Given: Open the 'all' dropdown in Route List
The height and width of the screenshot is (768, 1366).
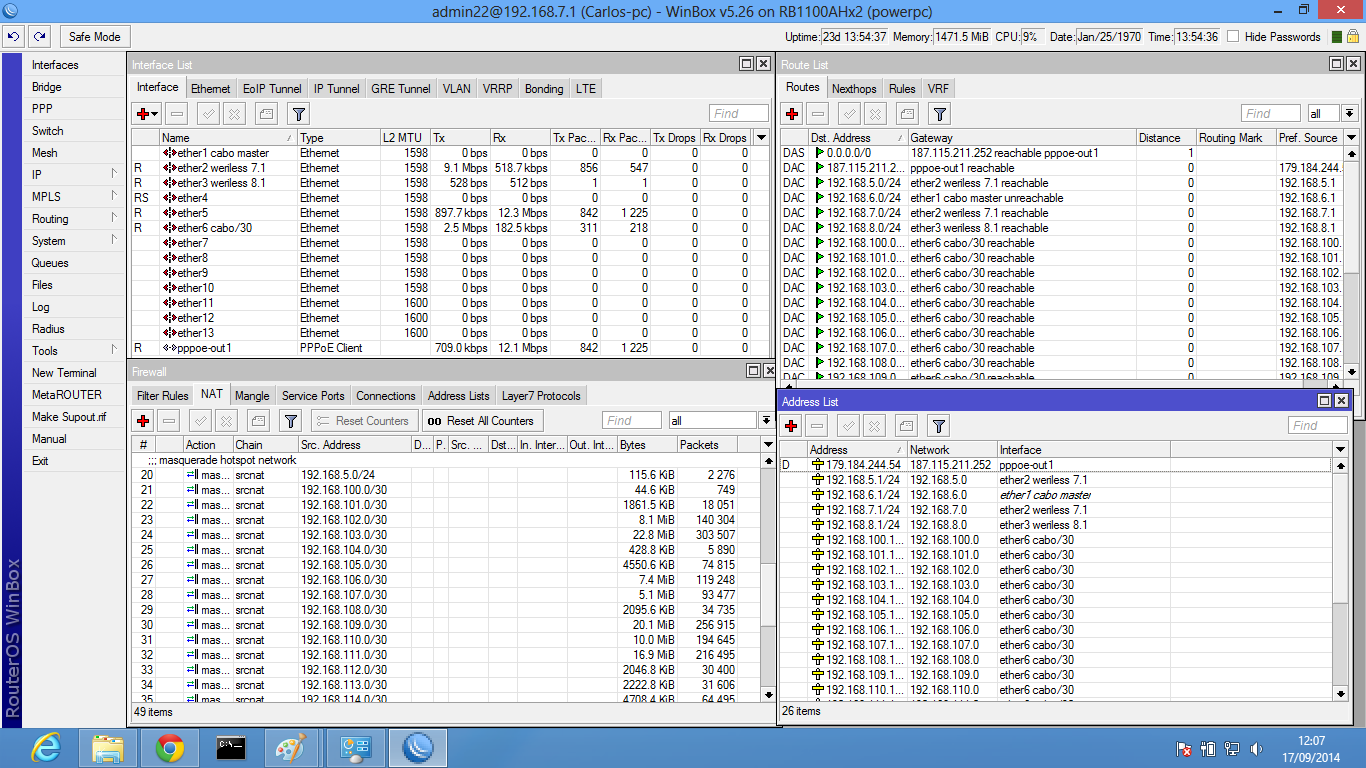Looking at the screenshot, I should point(1349,114).
